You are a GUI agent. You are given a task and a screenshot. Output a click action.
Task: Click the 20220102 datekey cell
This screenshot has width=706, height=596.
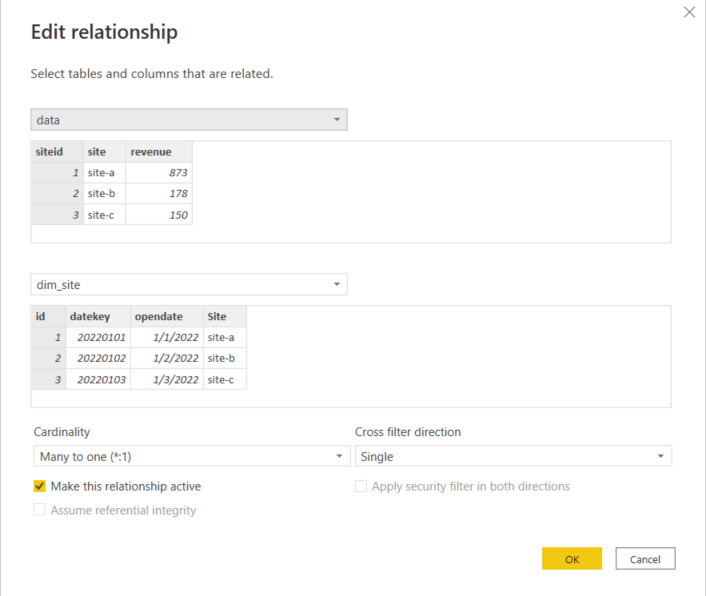point(101,358)
